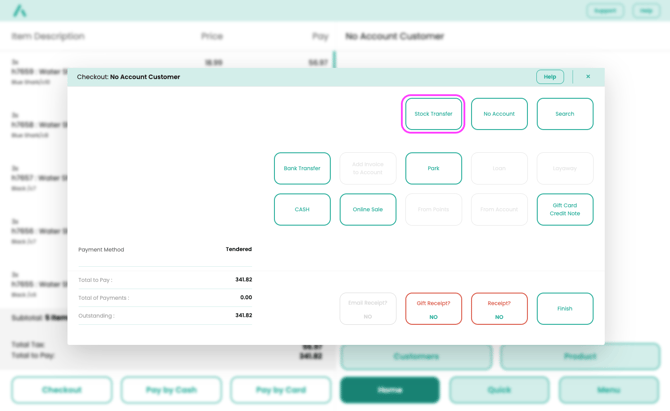Toggle the Receipt option
This screenshot has height=411, width=670.
click(x=499, y=309)
